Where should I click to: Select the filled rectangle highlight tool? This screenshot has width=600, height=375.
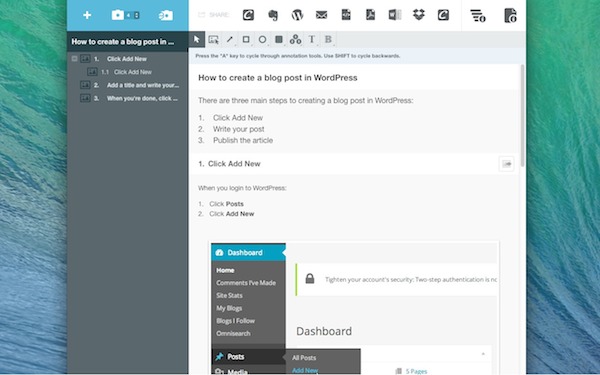pos(279,39)
